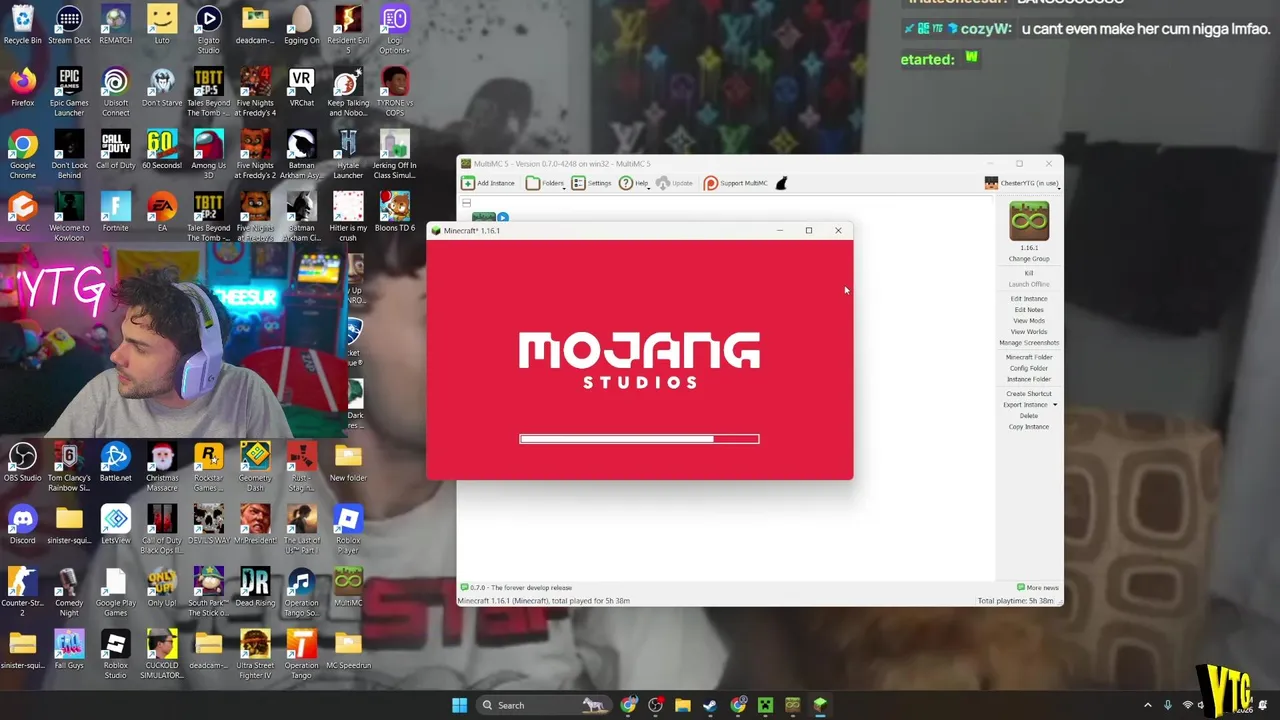Screen dimensions: 1280x720
Task: Select the OBS Studio desktop icon
Action: click(x=22, y=463)
